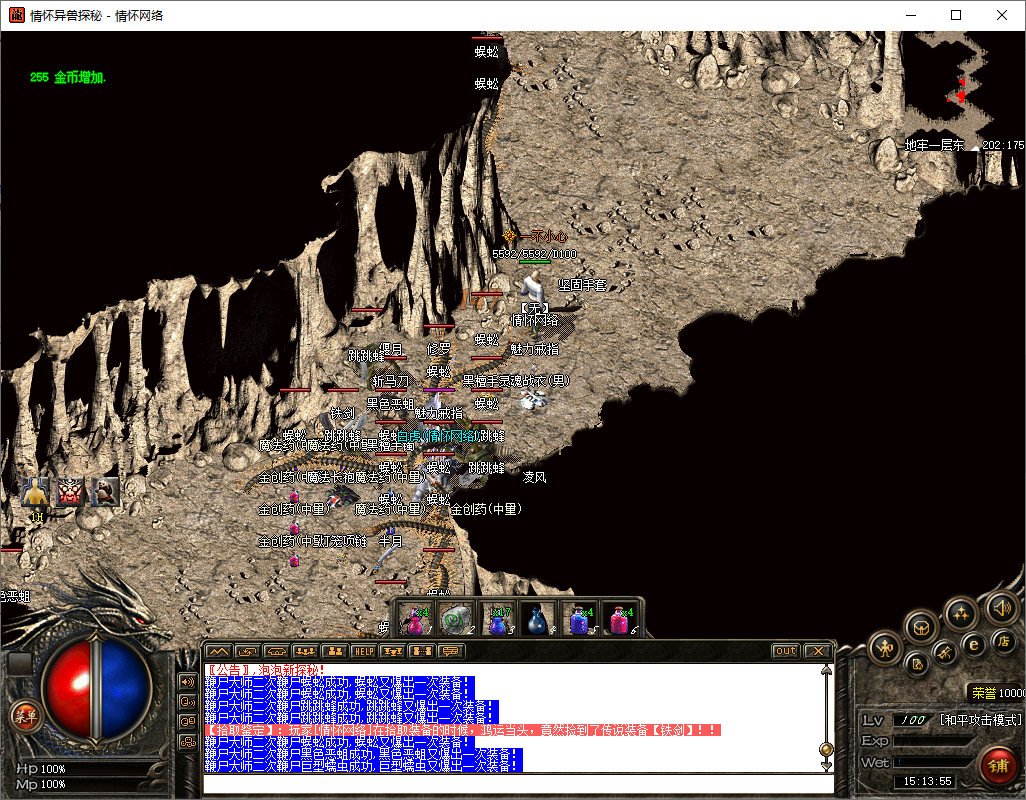This screenshot has width=1026, height=800.
Task: Click the 修罗 item label
Action: coord(438,349)
